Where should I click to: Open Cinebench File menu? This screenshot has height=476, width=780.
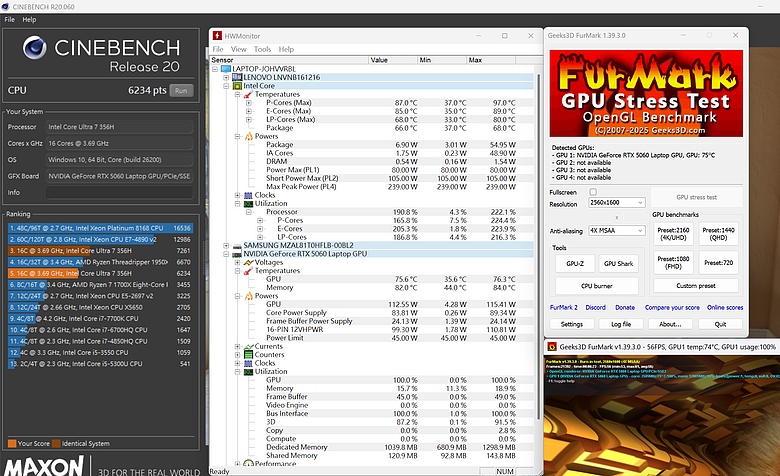(x=9, y=19)
